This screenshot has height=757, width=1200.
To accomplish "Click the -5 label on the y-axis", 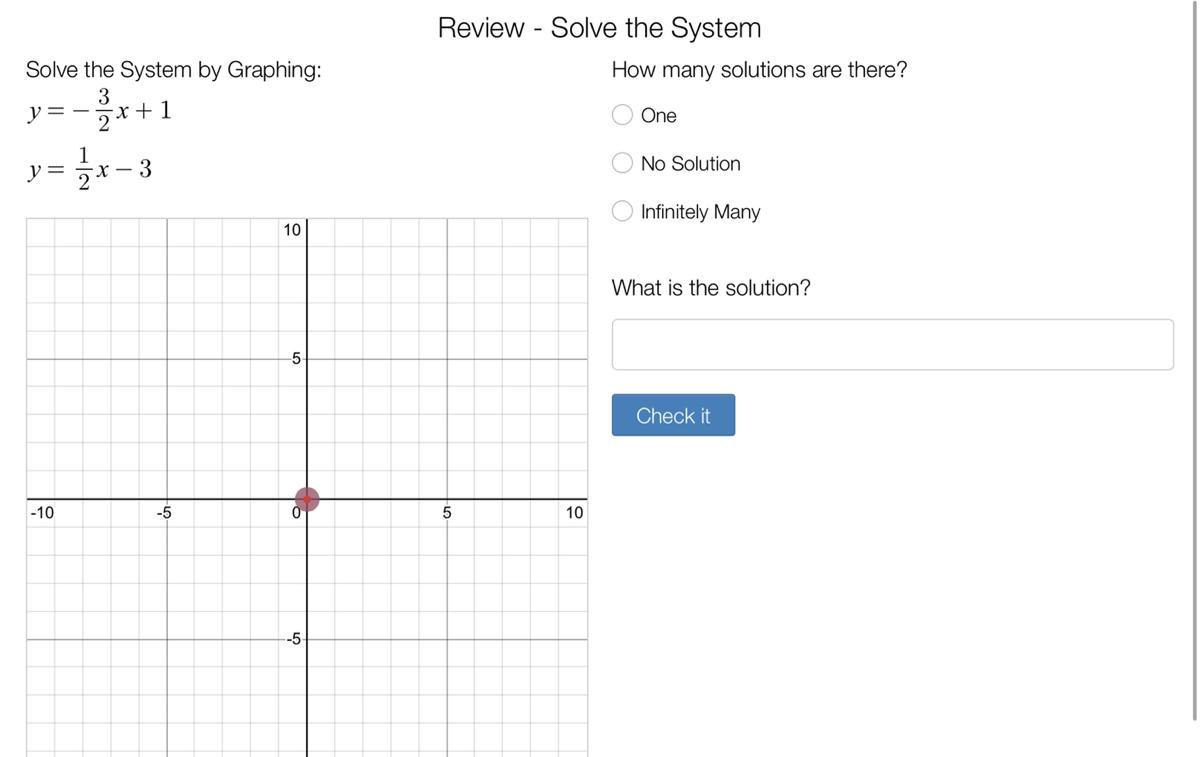I will pos(293,639).
